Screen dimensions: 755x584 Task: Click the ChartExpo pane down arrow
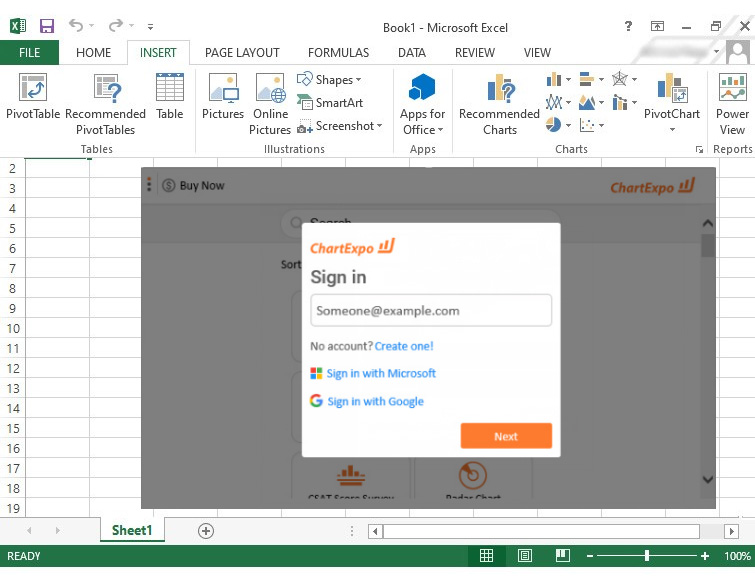click(707, 479)
